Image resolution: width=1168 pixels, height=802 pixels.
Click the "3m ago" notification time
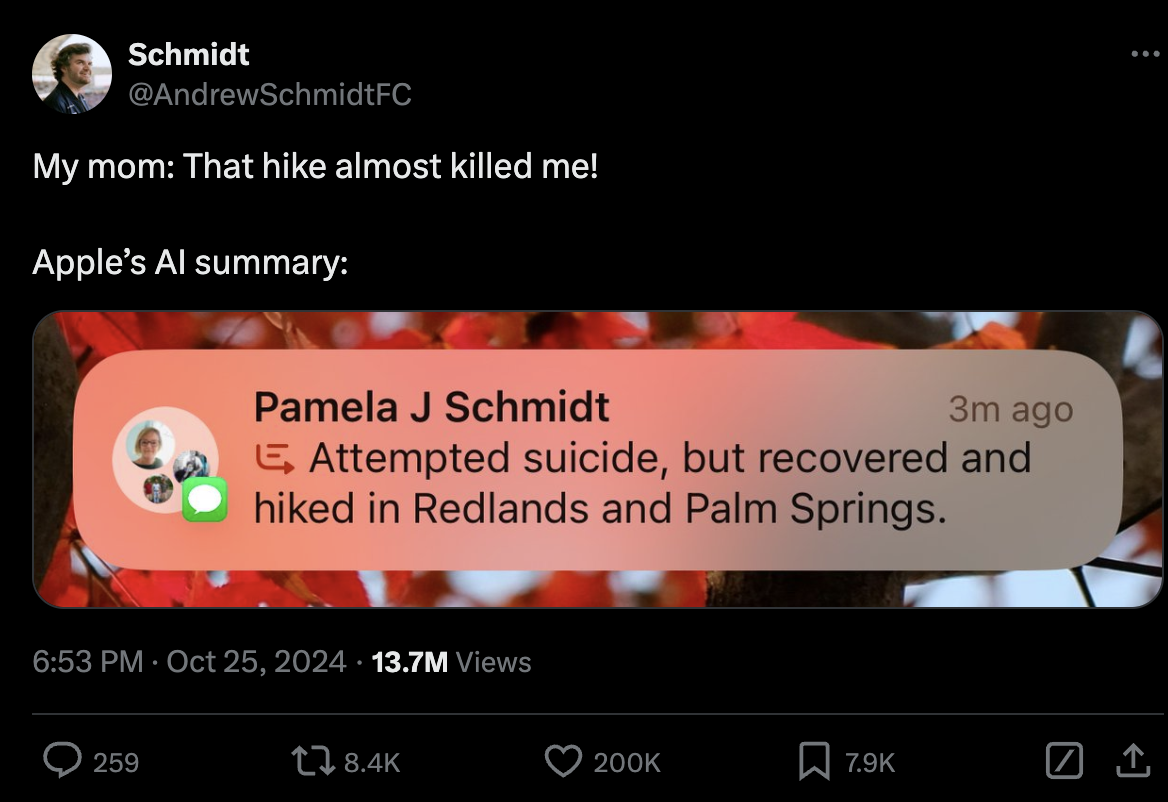point(1010,410)
